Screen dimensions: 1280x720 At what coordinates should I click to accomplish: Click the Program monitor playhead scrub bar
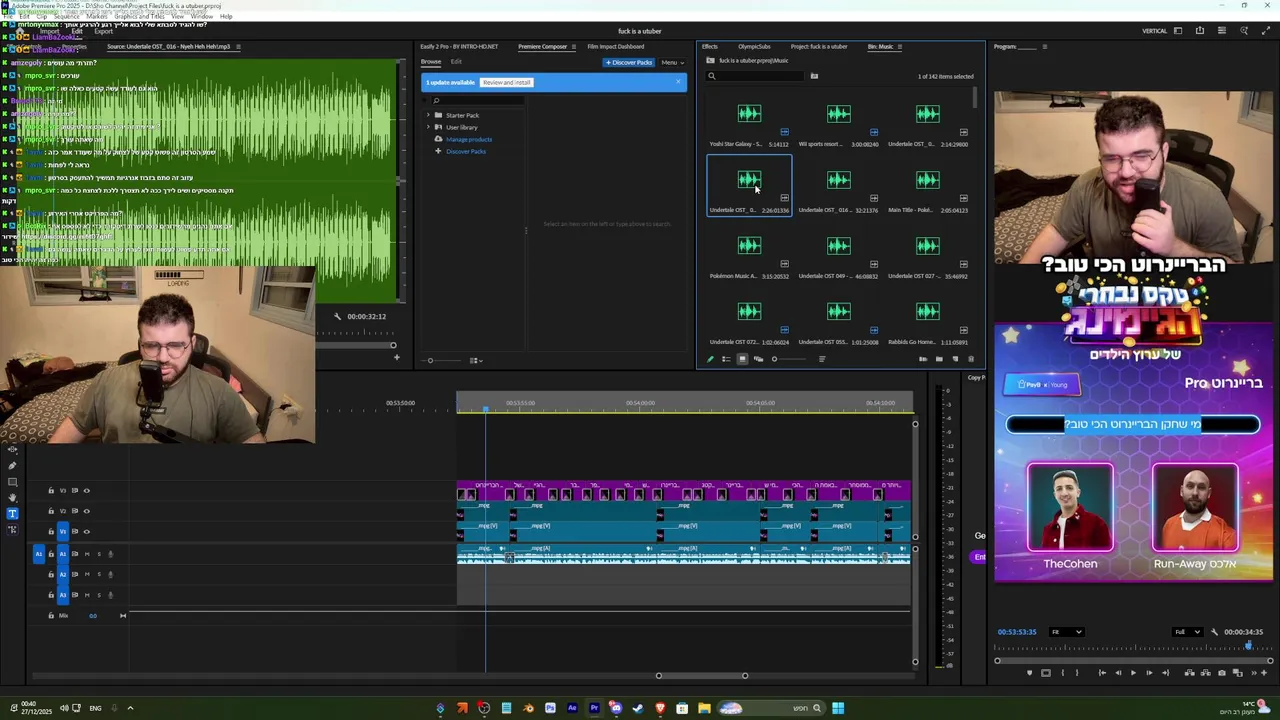click(1133, 647)
